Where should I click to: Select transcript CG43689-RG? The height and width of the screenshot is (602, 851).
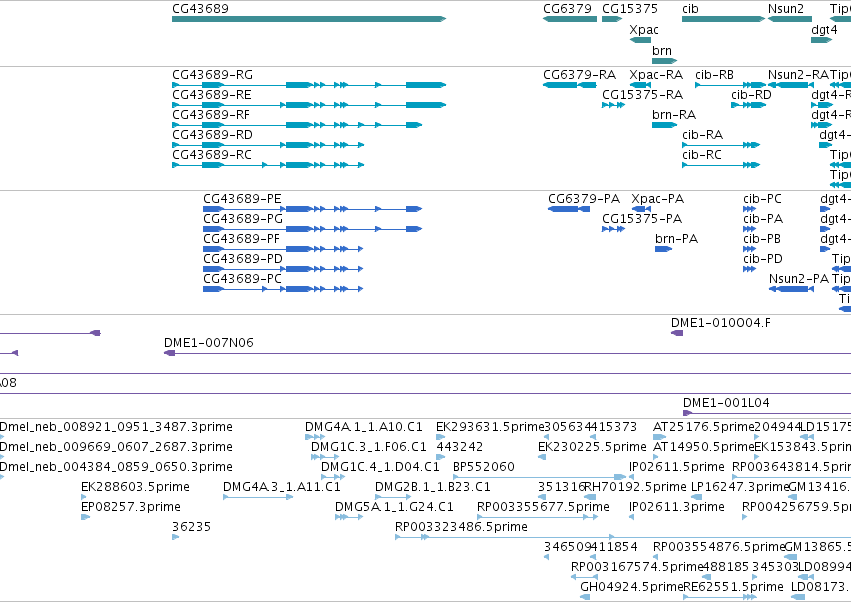pyautogui.click(x=309, y=85)
